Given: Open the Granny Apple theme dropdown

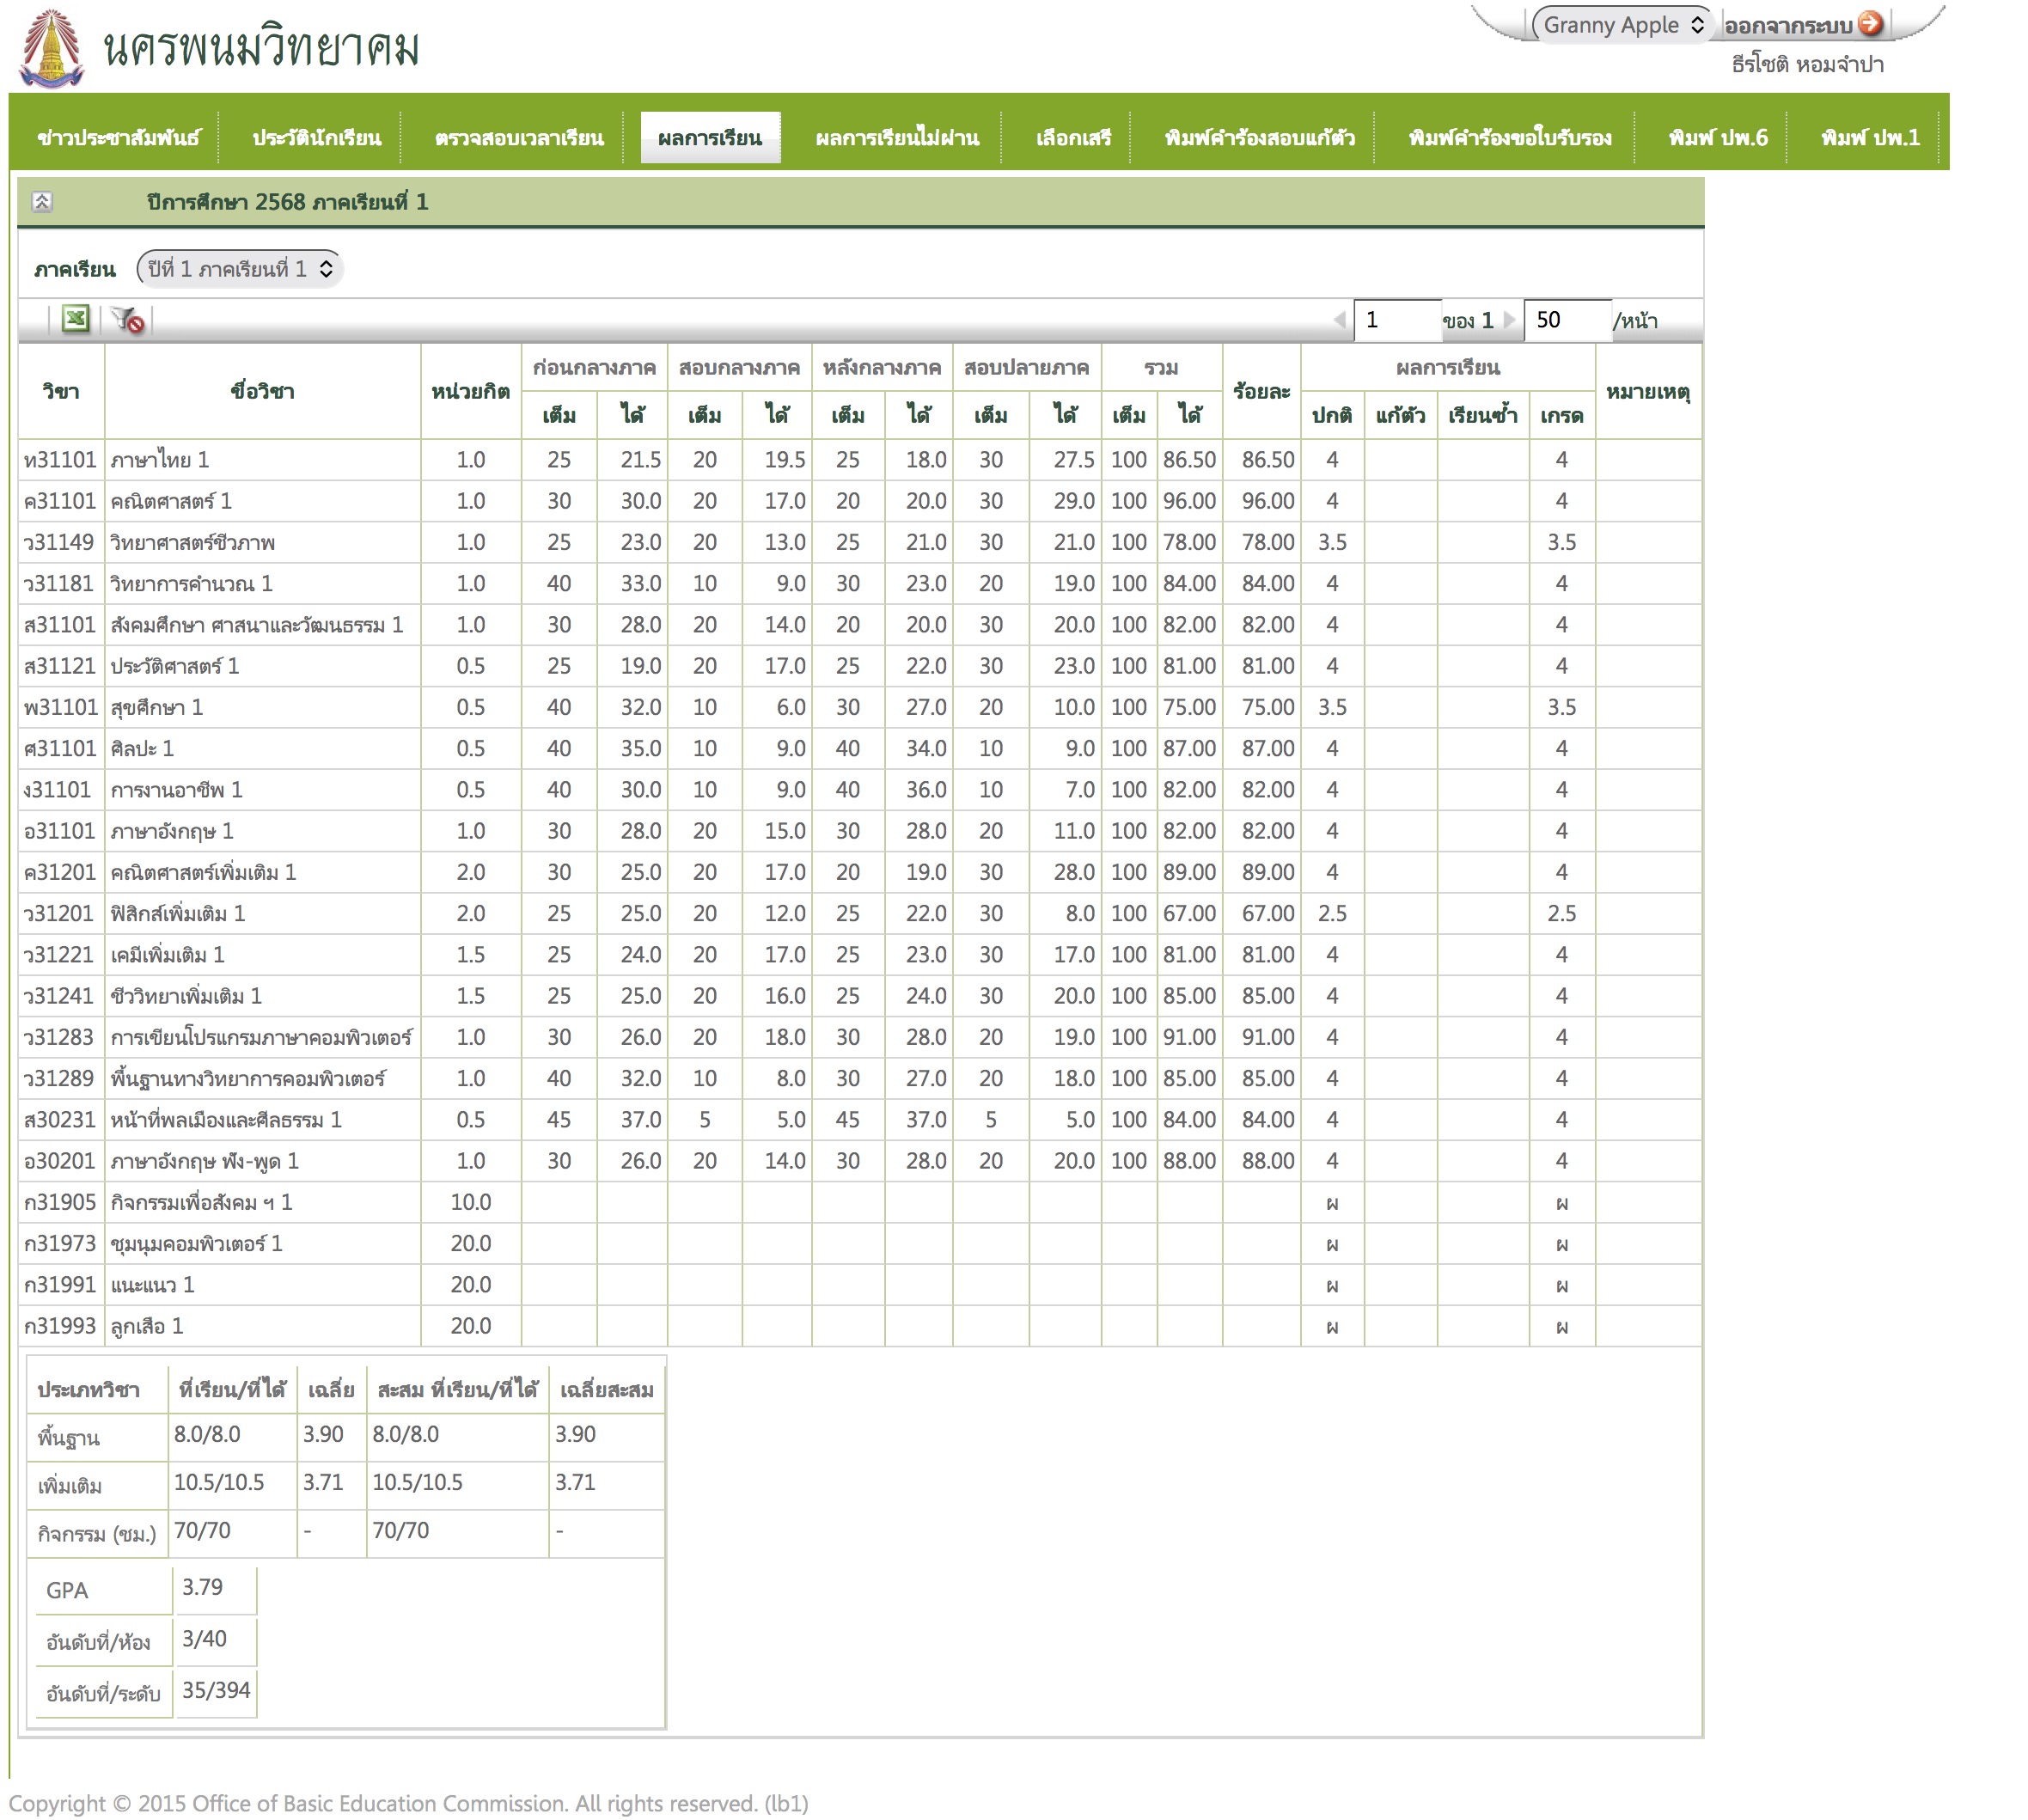Looking at the screenshot, I should [x=1622, y=25].
